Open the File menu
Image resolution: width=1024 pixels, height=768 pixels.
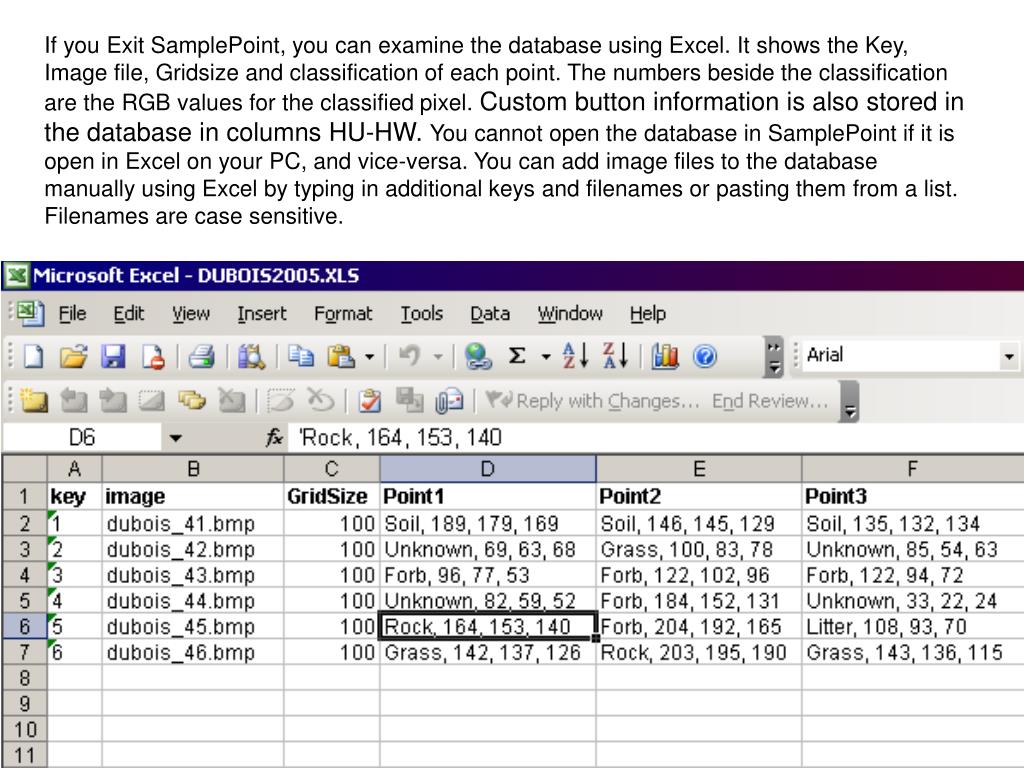[x=72, y=314]
